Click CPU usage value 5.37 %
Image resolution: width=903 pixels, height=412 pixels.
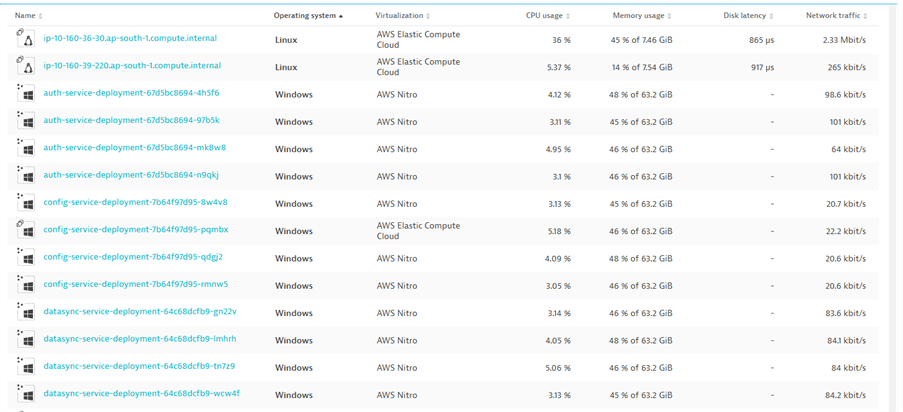click(x=557, y=67)
